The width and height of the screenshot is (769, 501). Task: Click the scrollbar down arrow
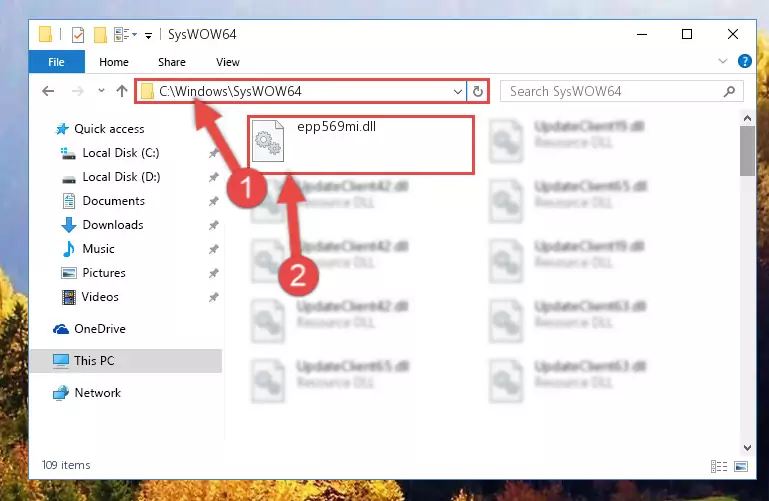[747, 448]
